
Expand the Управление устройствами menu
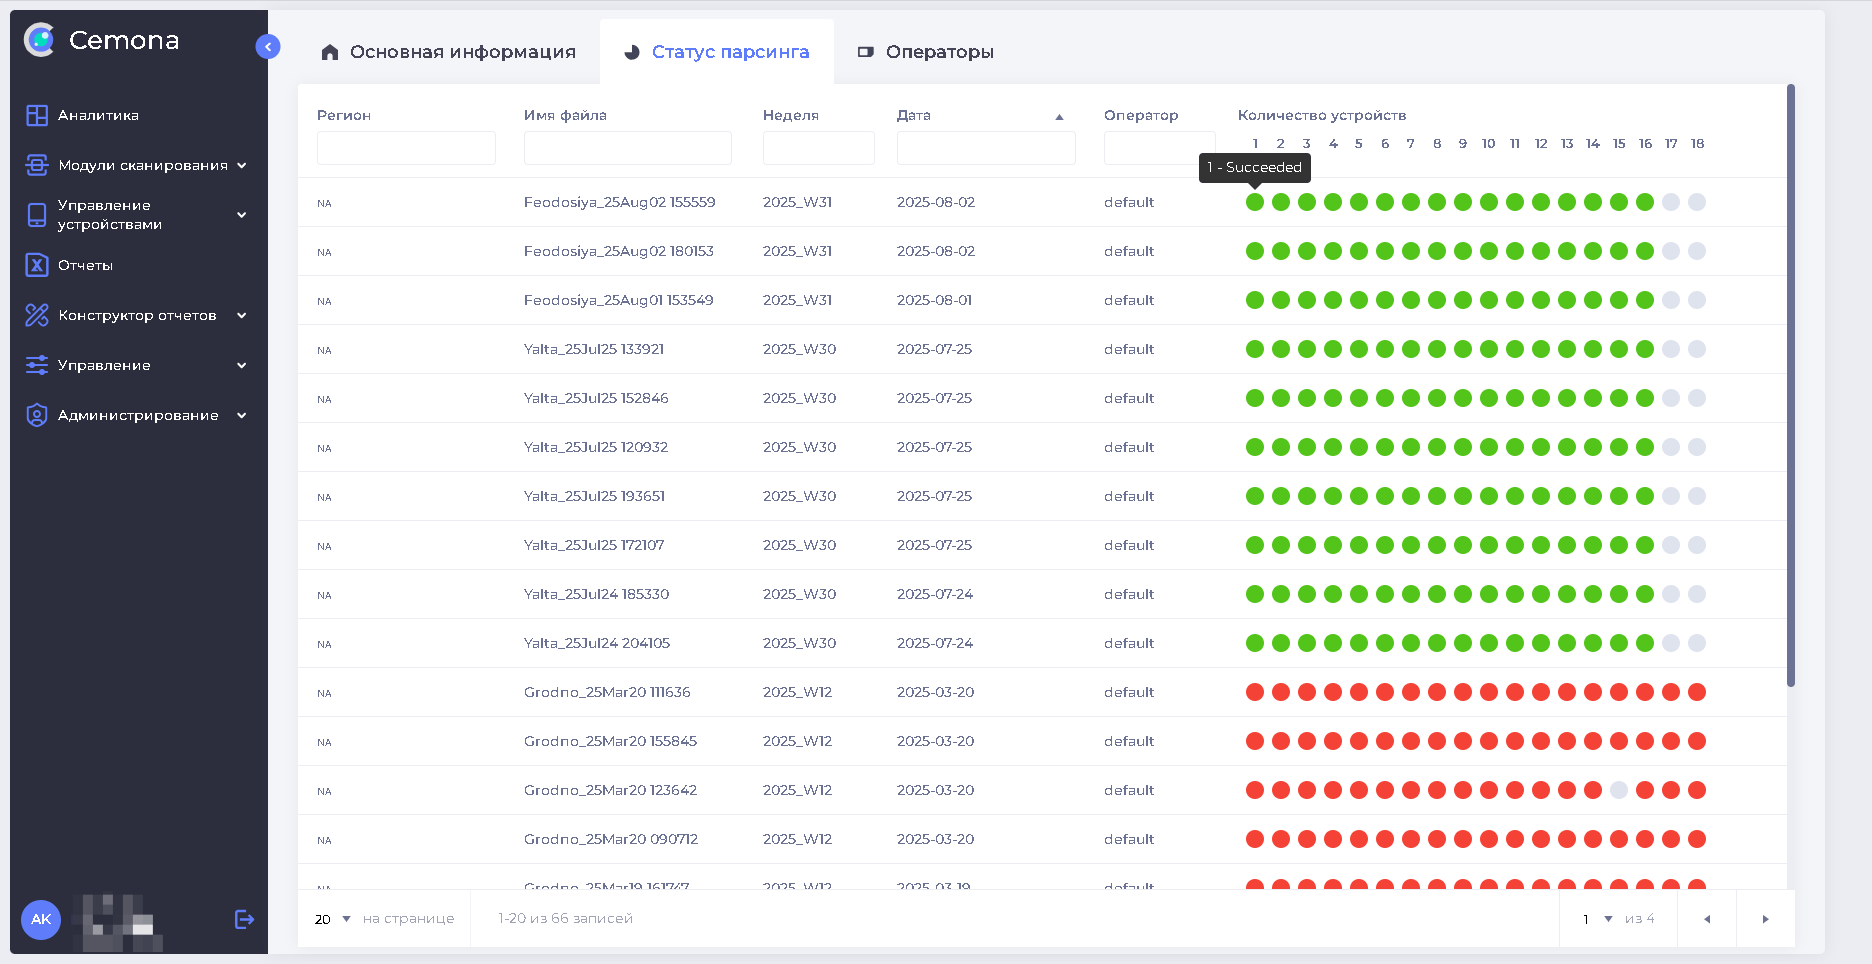pos(241,215)
